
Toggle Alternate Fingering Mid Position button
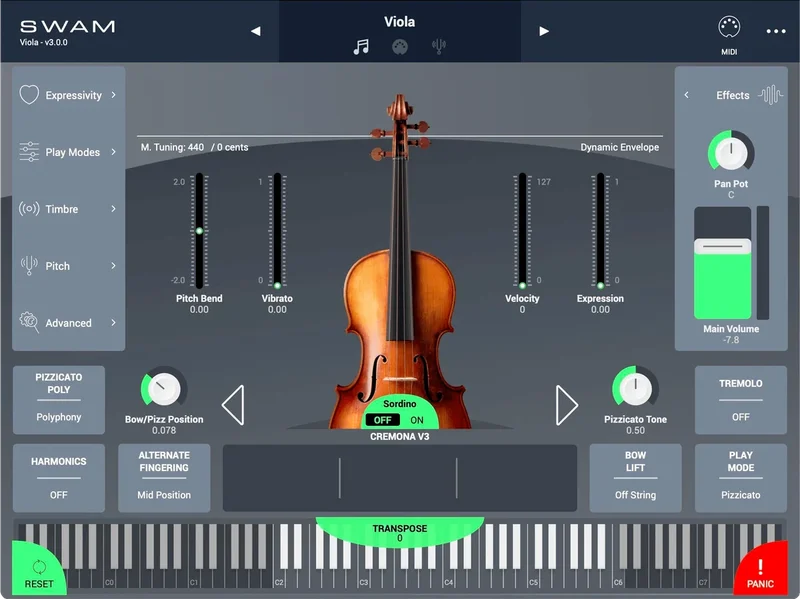[x=164, y=478]
